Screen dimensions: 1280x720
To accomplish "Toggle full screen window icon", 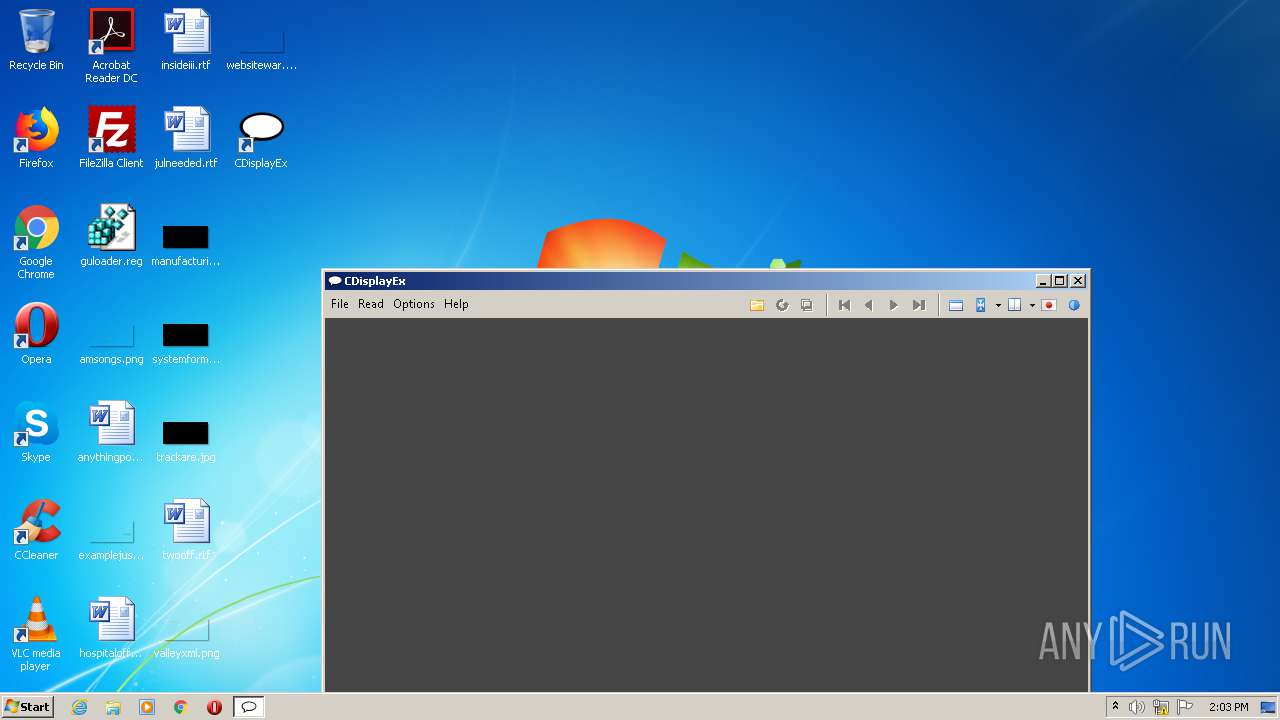I will pyautogui.click(x=956, y=305).
